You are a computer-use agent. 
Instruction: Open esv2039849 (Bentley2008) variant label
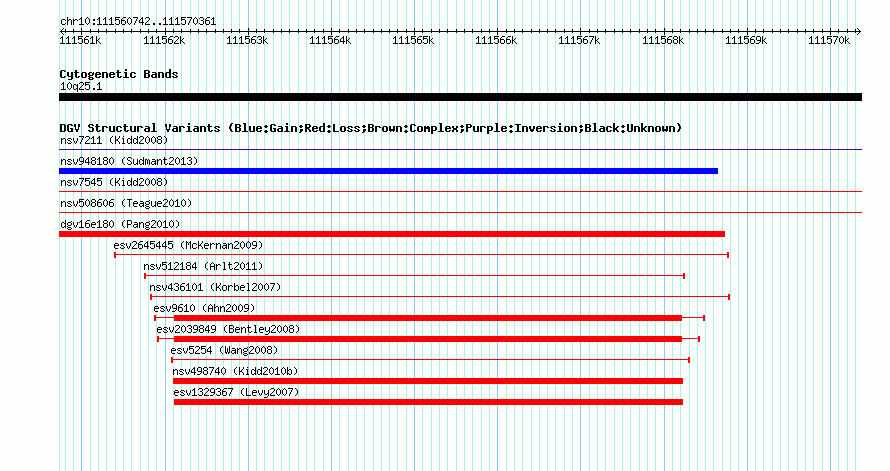(x=228, y=329)
